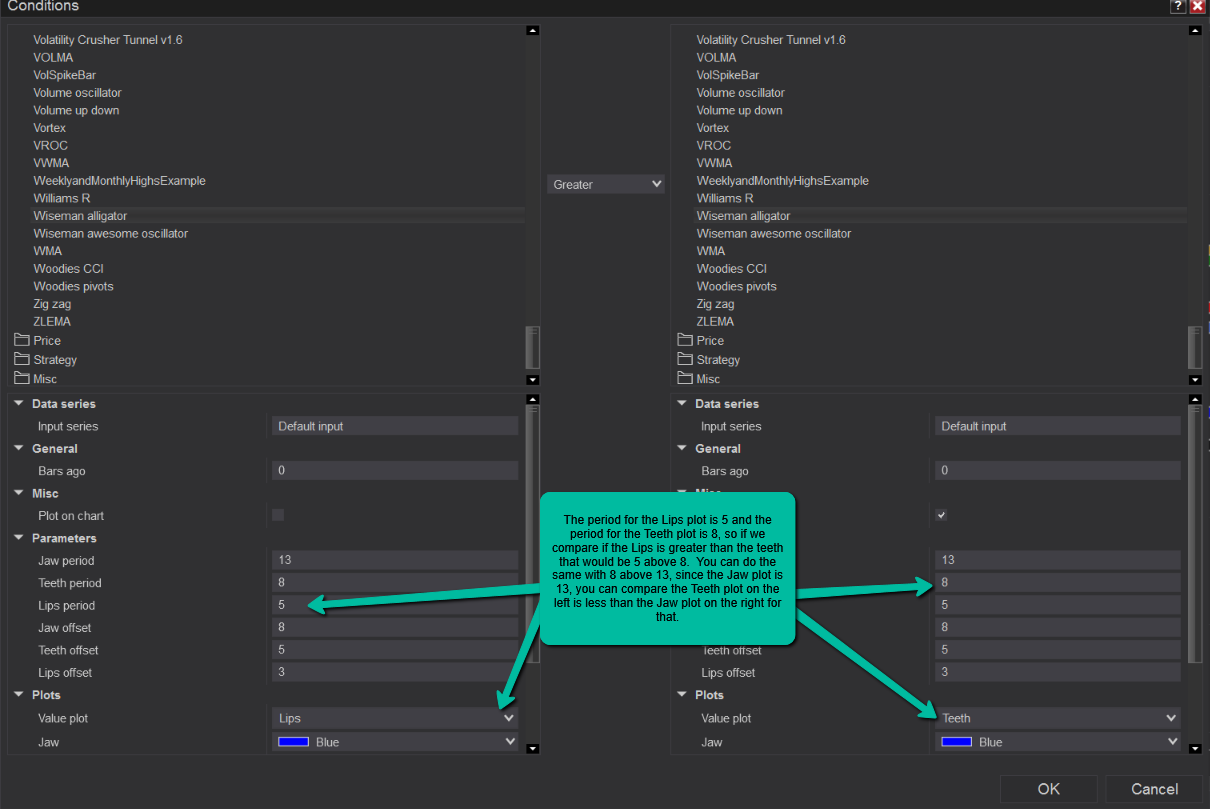Viewport: 1210px width, 809px height.
Task: Select WeeklyandMonthlyHighsExample in the right list
Action: pyautogui.click(x=783, y=181)
